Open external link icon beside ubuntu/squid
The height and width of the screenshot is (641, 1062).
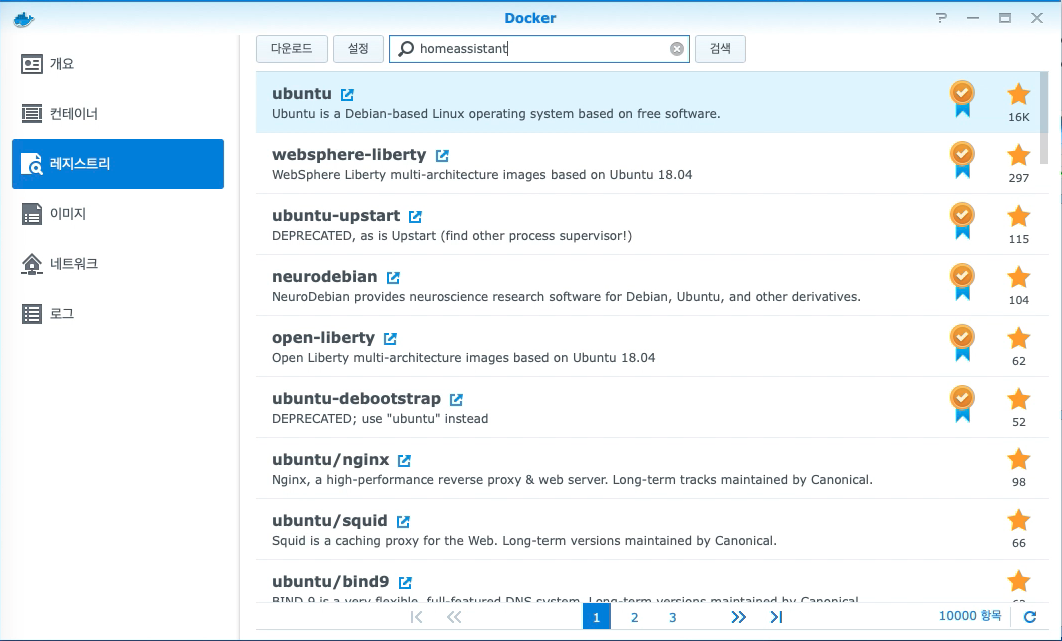coord(403,521)
